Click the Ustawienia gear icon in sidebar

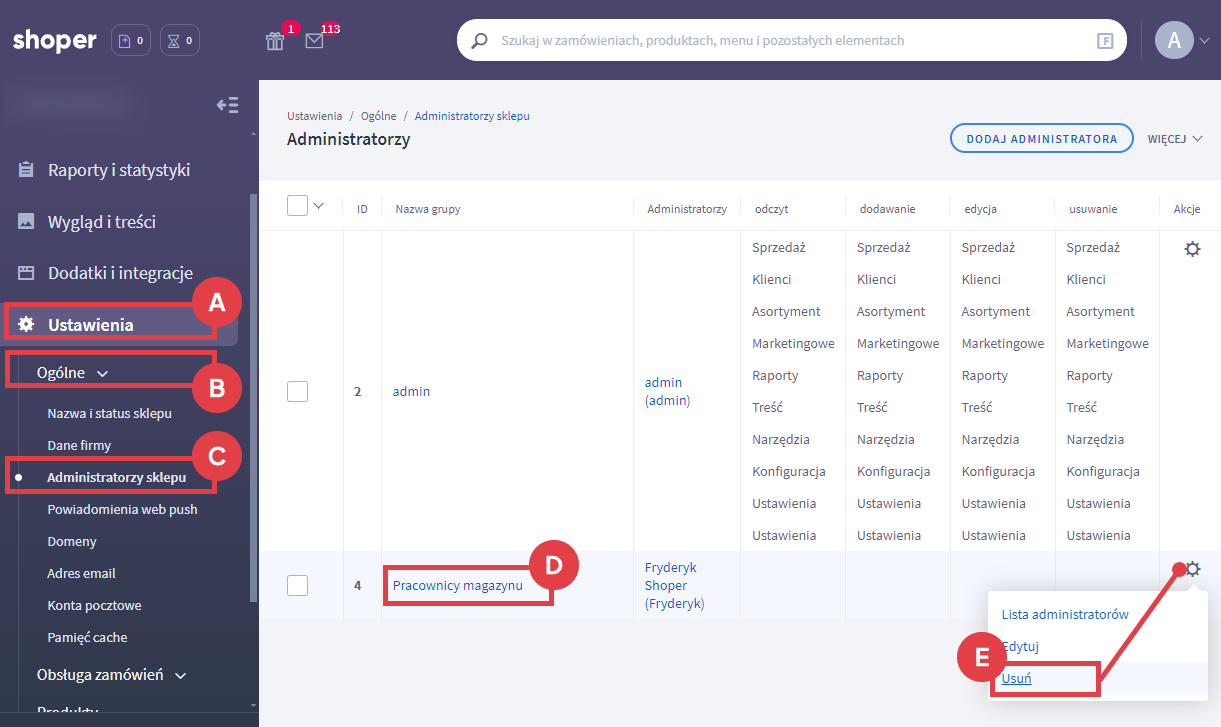pos(27,324)
